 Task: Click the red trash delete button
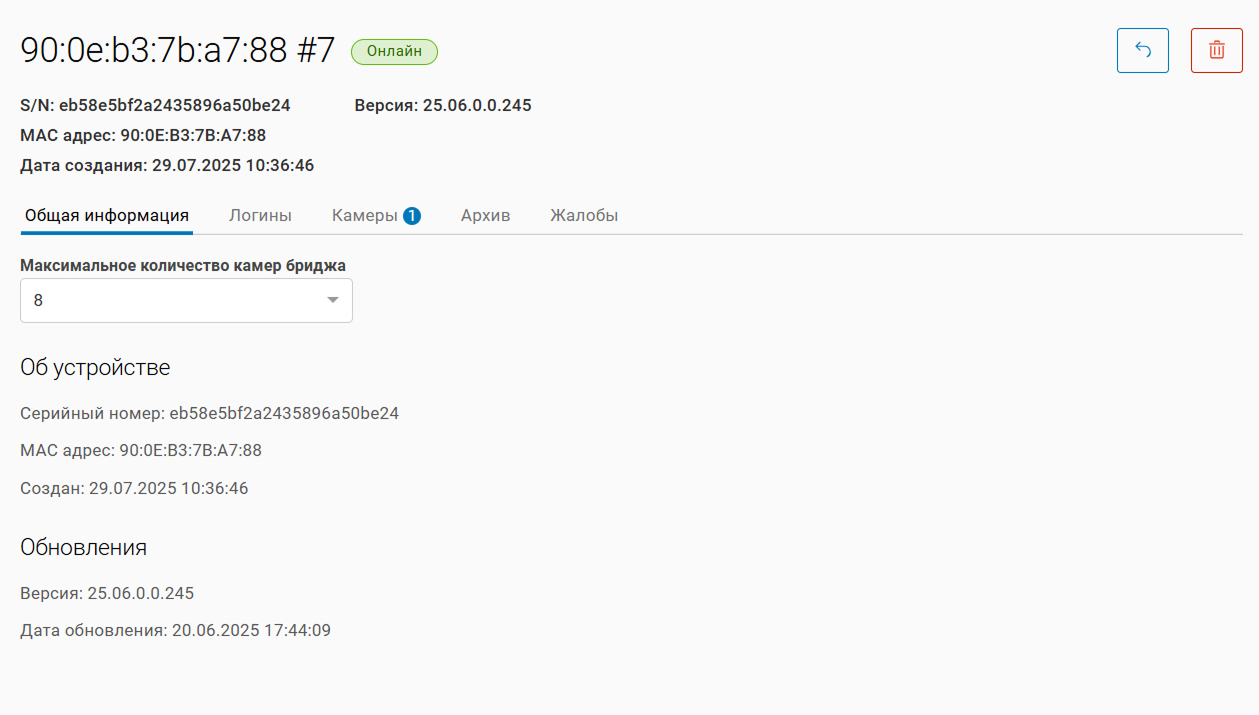coord(1216,51)
